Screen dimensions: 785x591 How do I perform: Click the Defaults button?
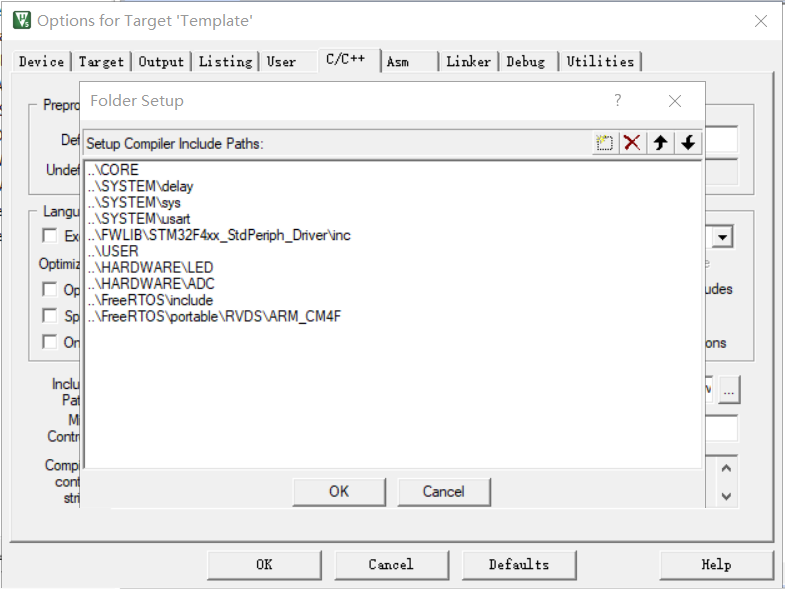(519, 564)
